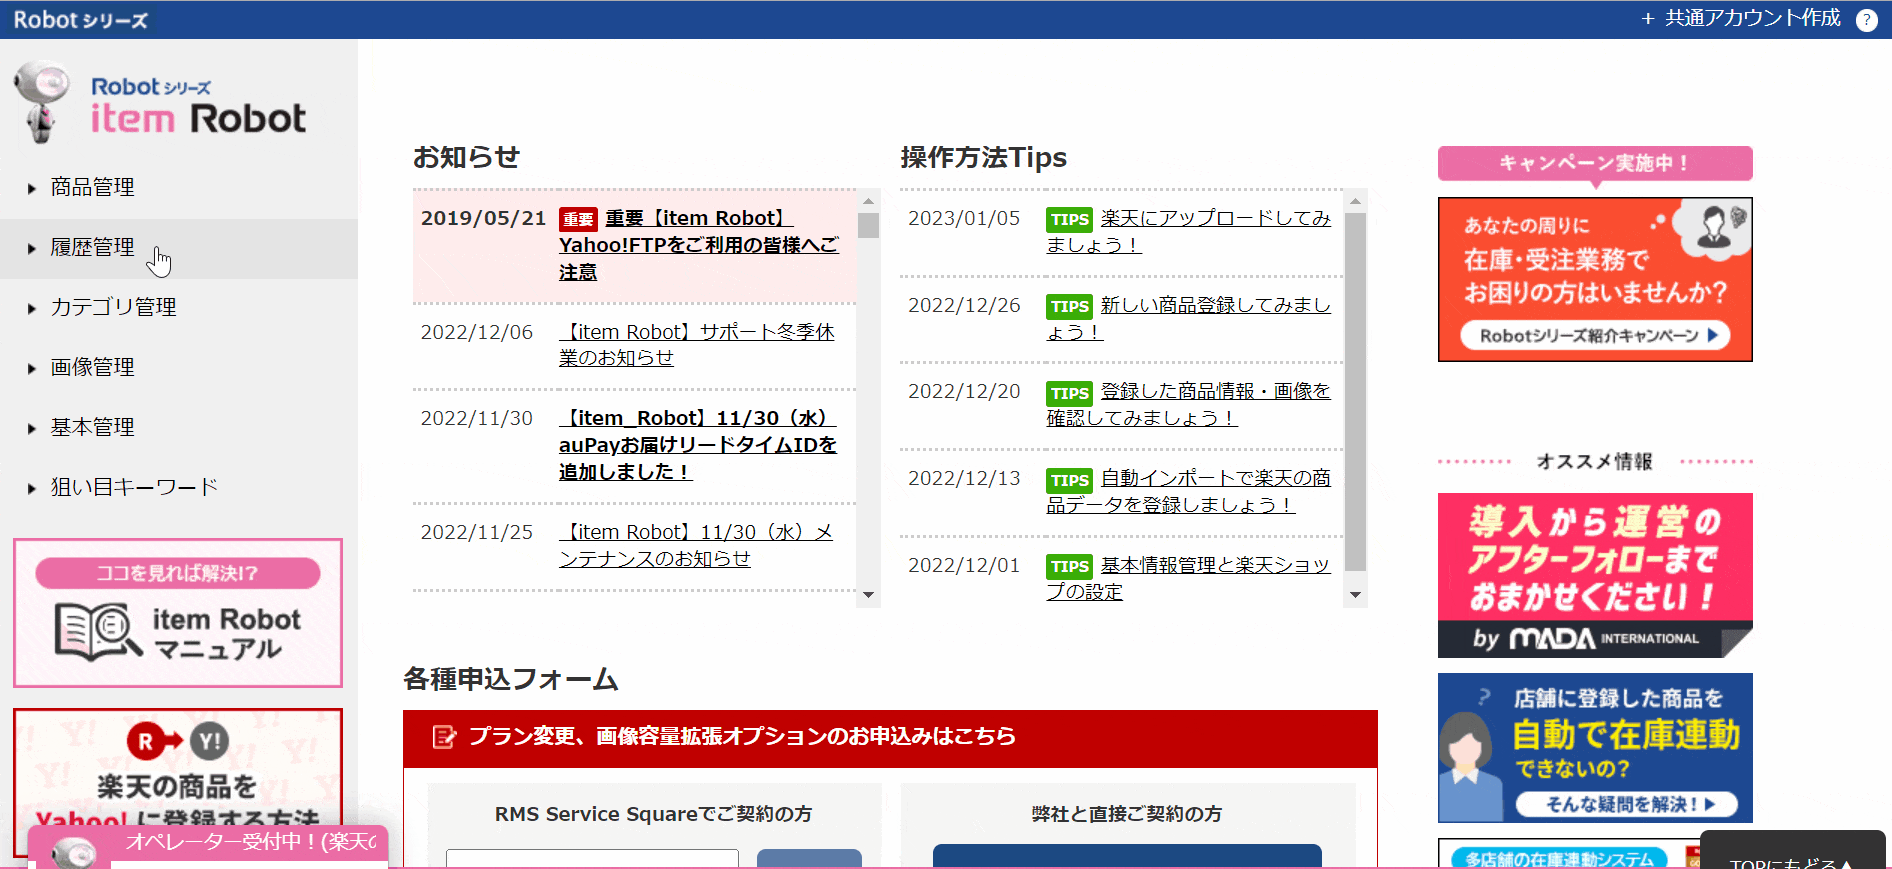Open the オペレーター受付中 chat widget
Viewport: 1892px width, 869px height.
(x=208, y=846)
